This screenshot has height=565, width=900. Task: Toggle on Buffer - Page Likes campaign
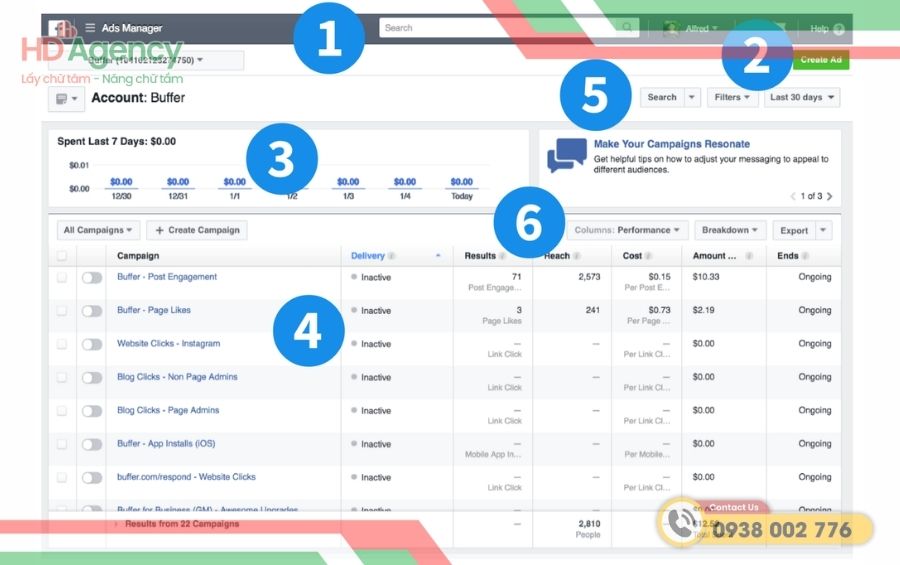(x=92, y=311)
